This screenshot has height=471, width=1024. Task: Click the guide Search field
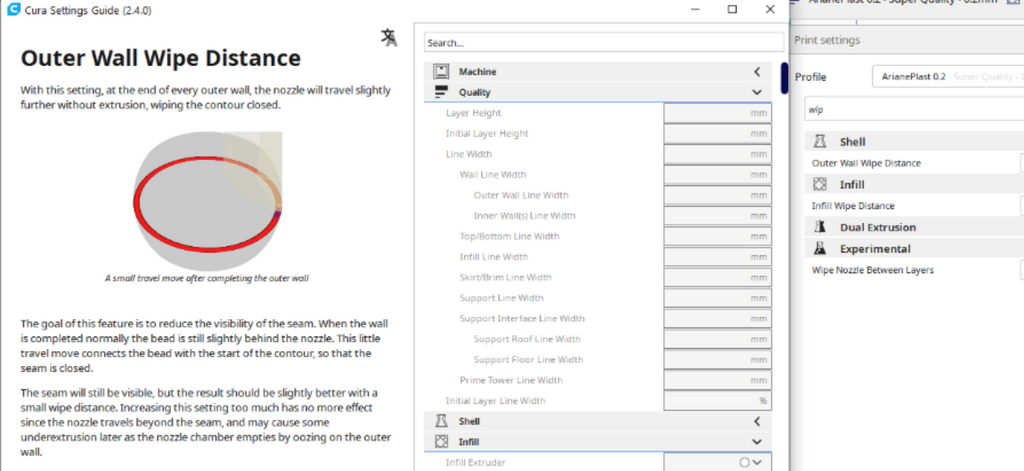coord(603,42)
